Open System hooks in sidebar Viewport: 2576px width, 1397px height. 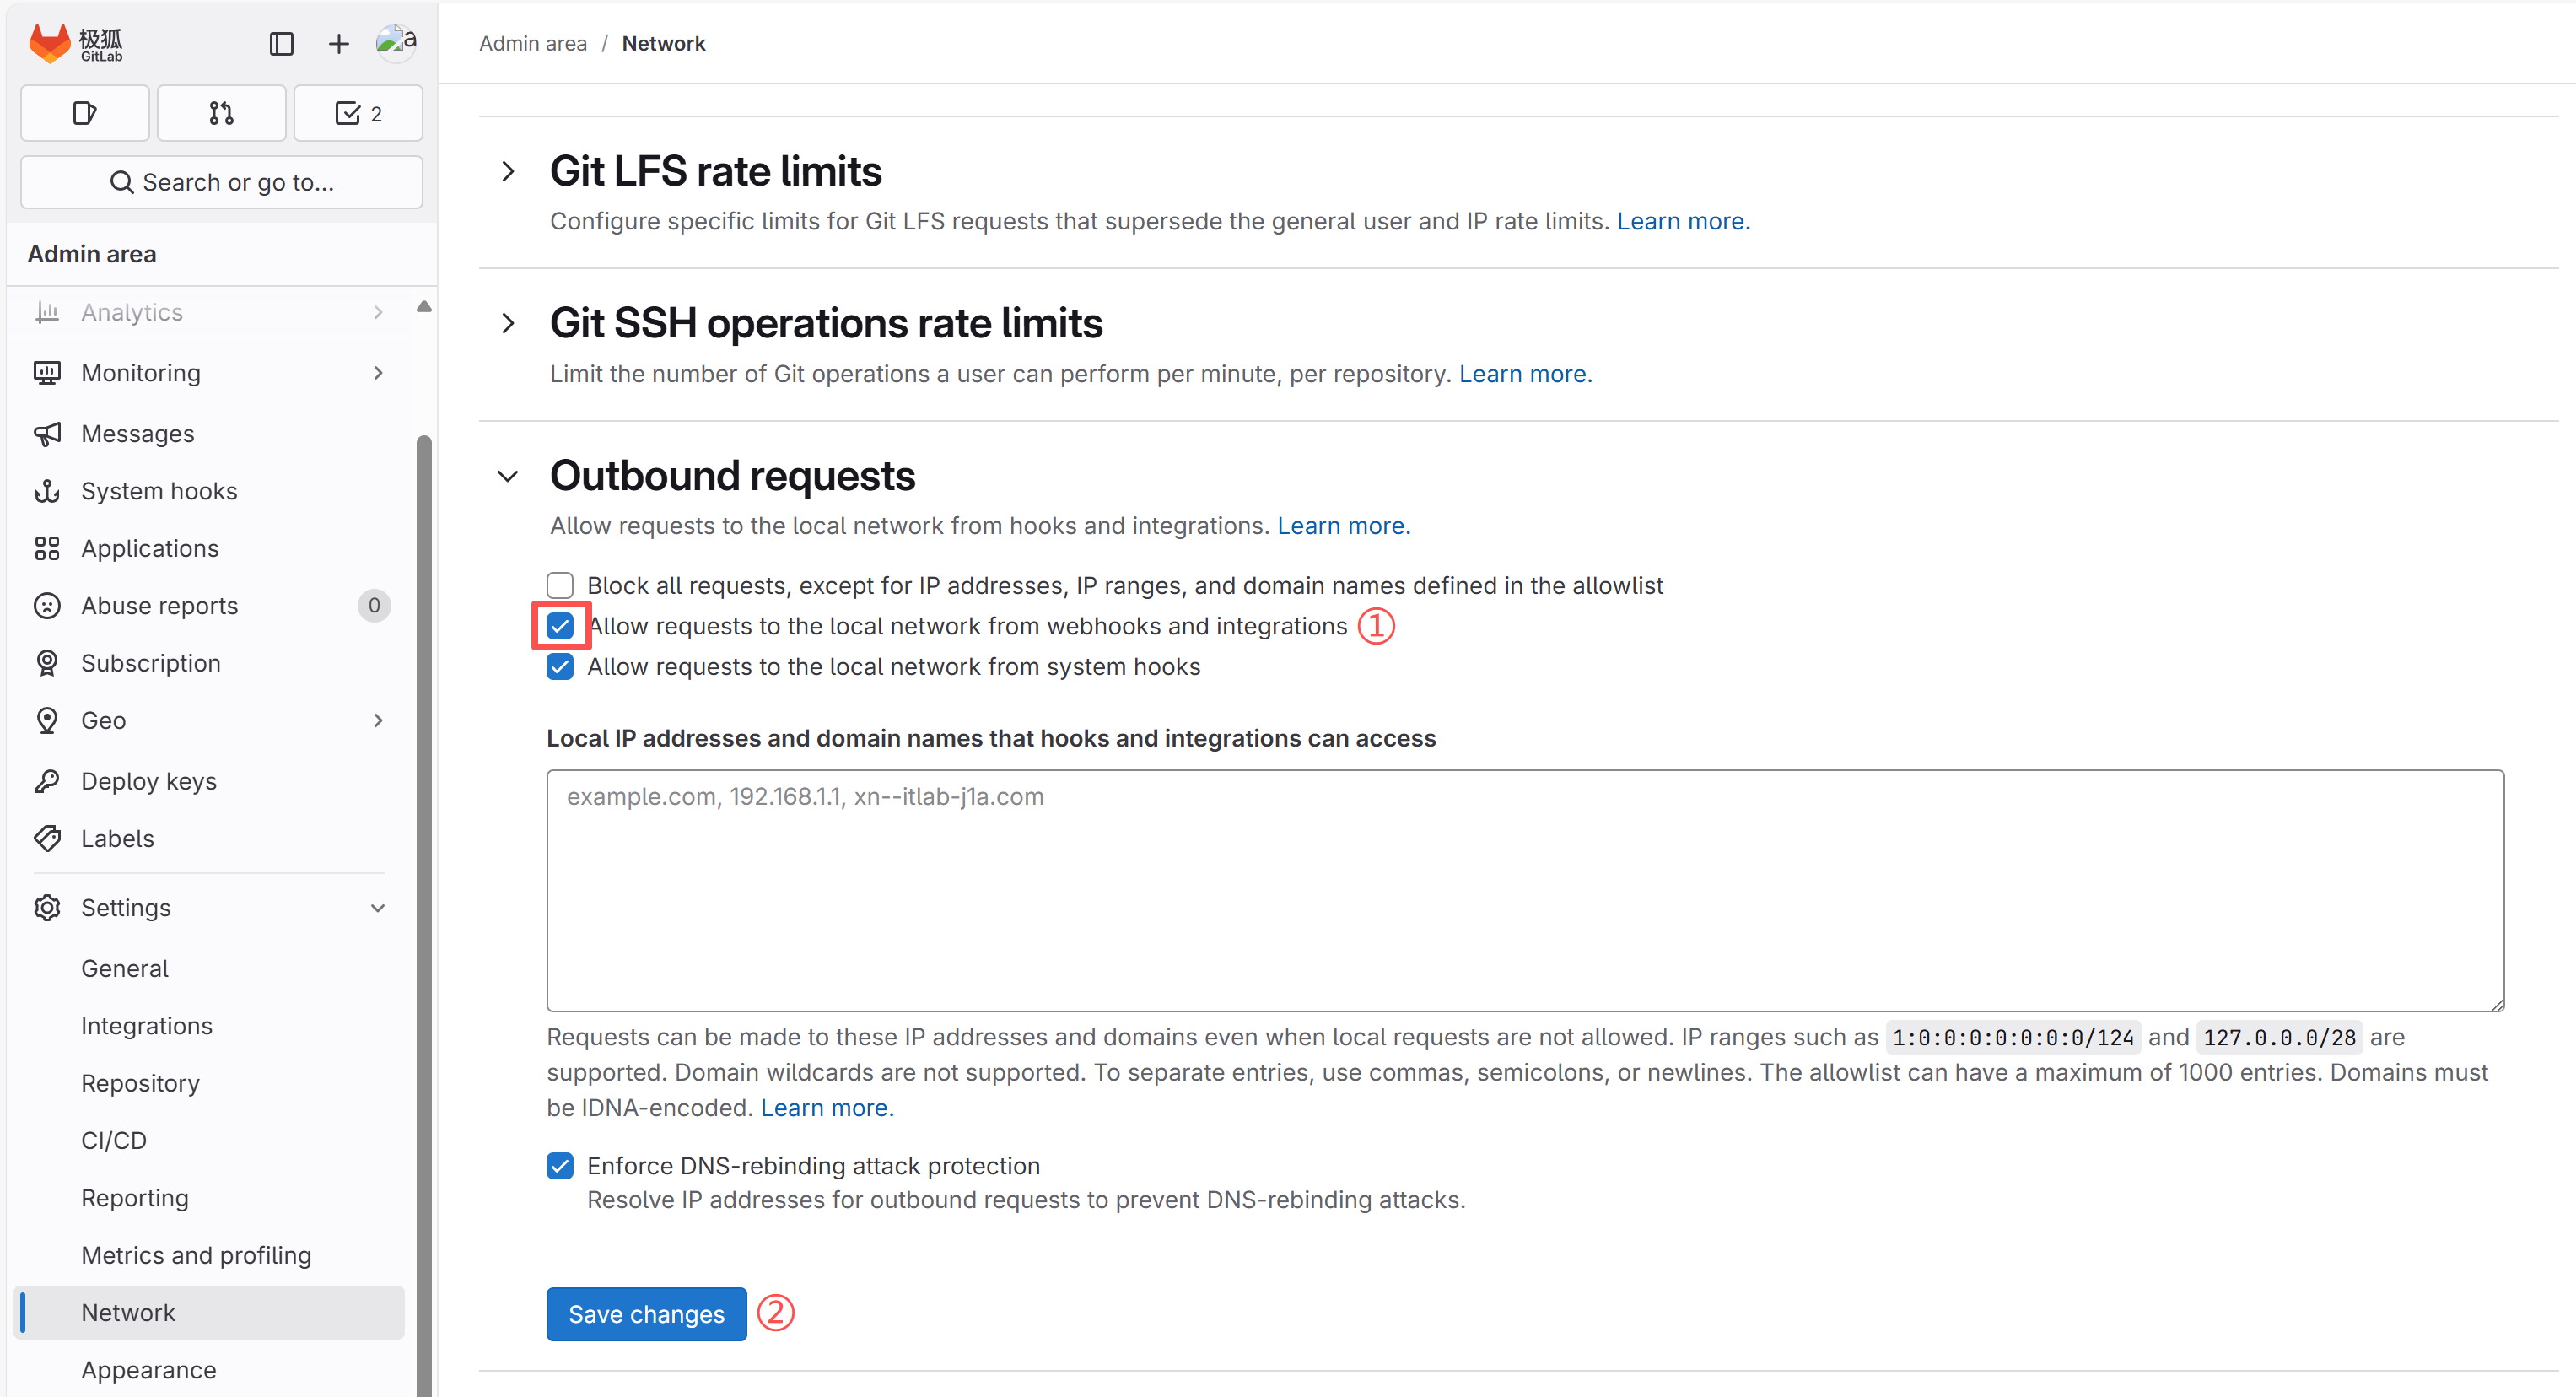pos(159,491)
